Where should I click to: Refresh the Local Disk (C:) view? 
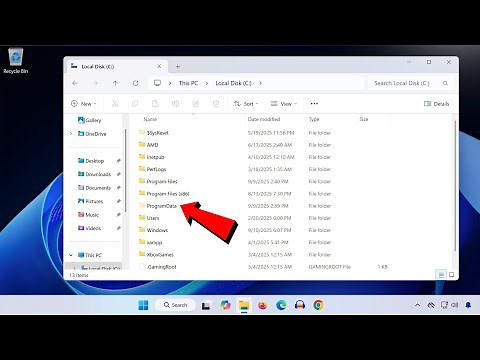136,83
